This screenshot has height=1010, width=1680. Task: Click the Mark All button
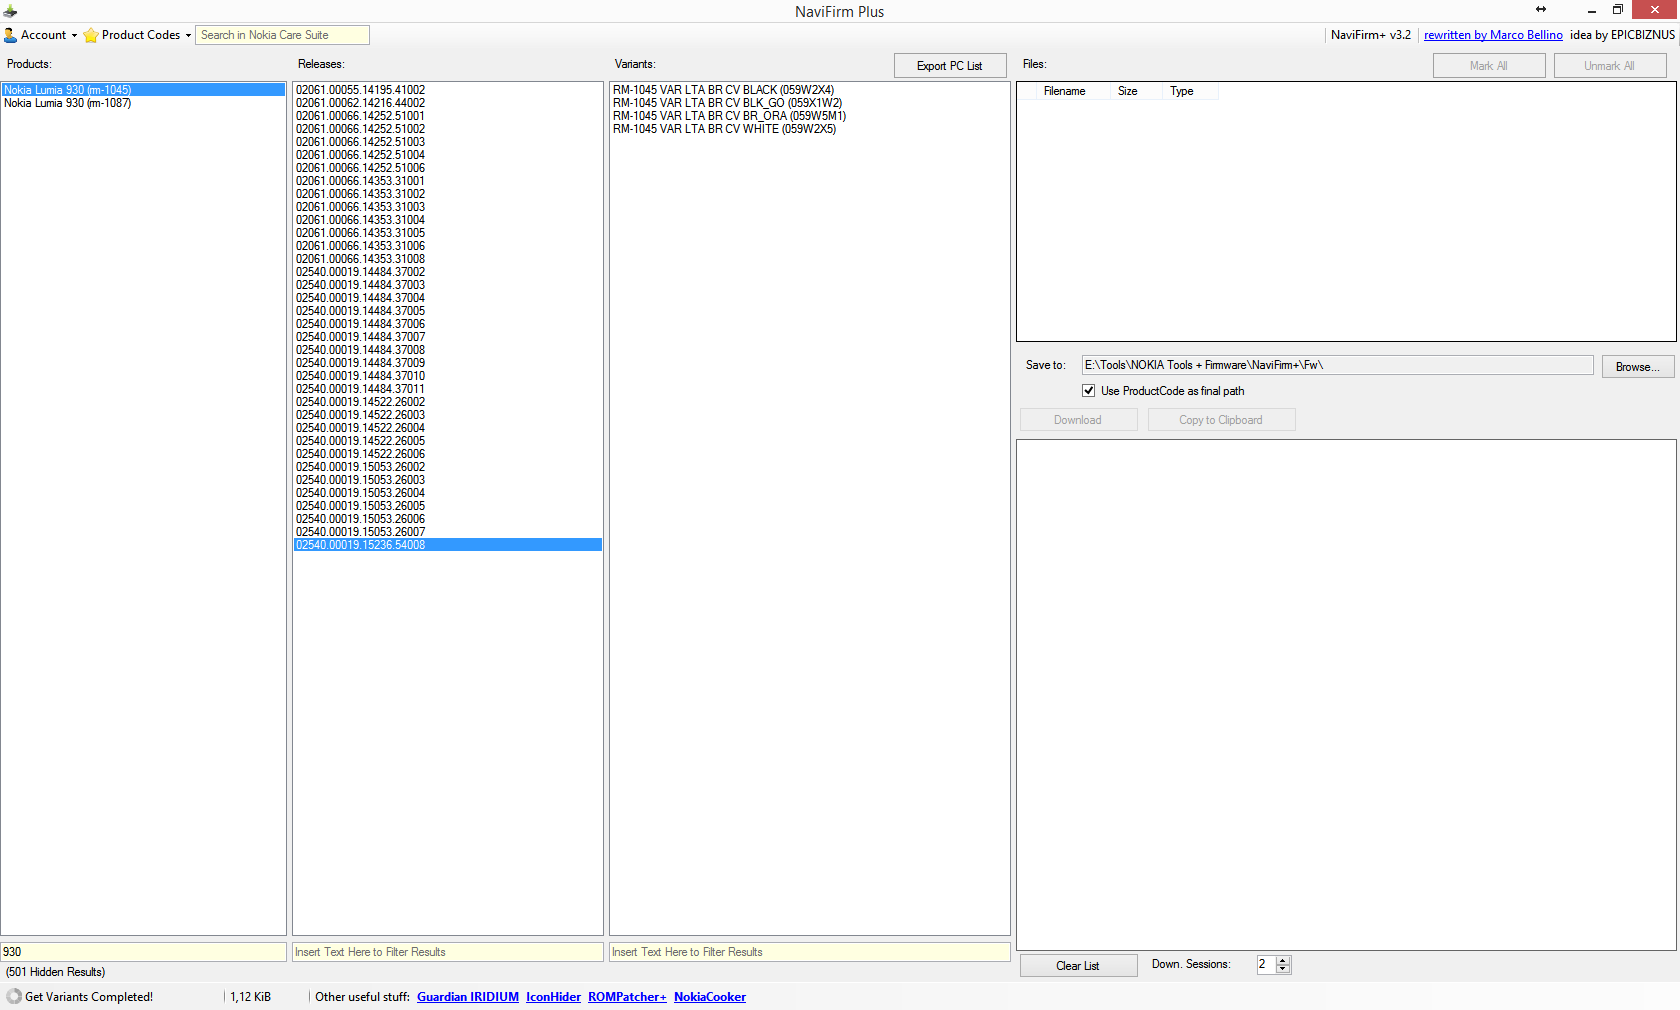click(x=1489, y=66)
